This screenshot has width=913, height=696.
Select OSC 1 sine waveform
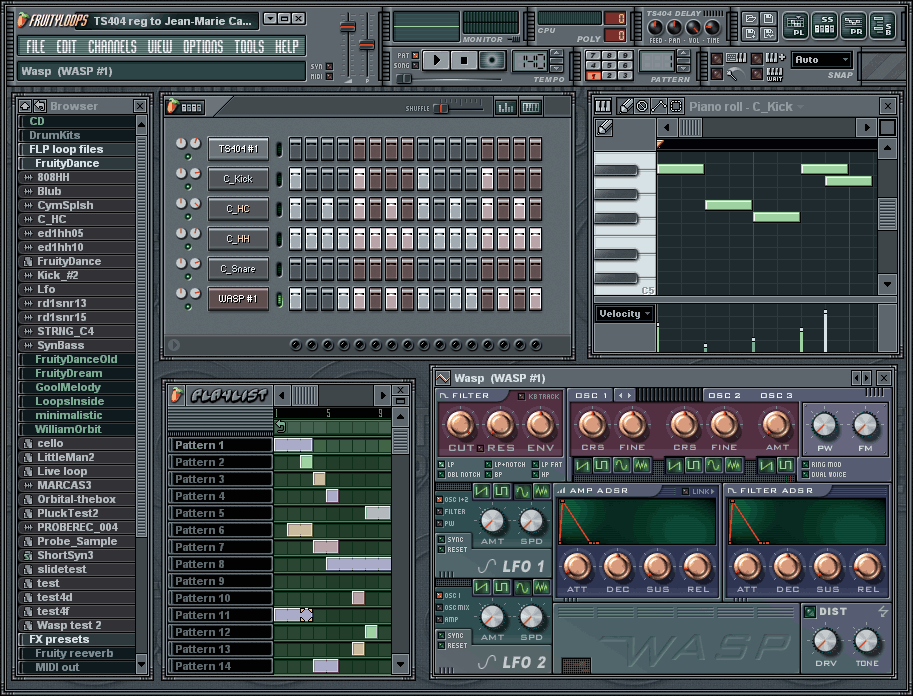[x=621, y=465]
